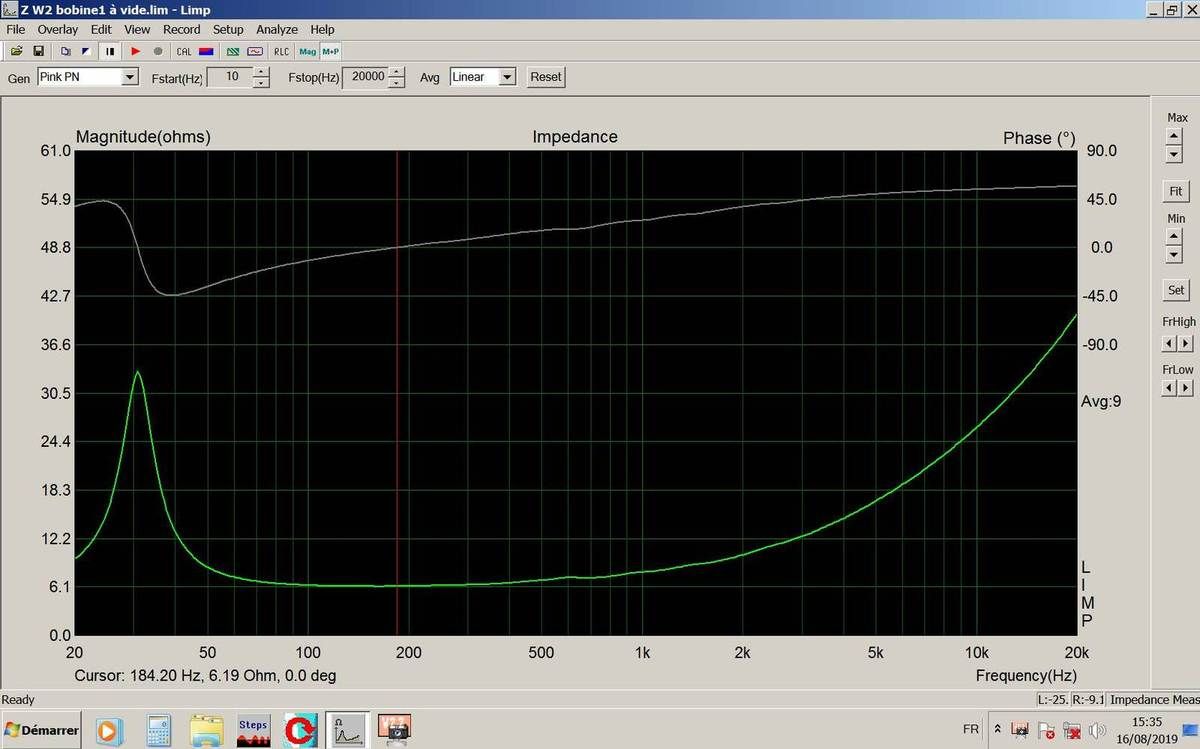Open the Overlay menu

click(58, 30)
